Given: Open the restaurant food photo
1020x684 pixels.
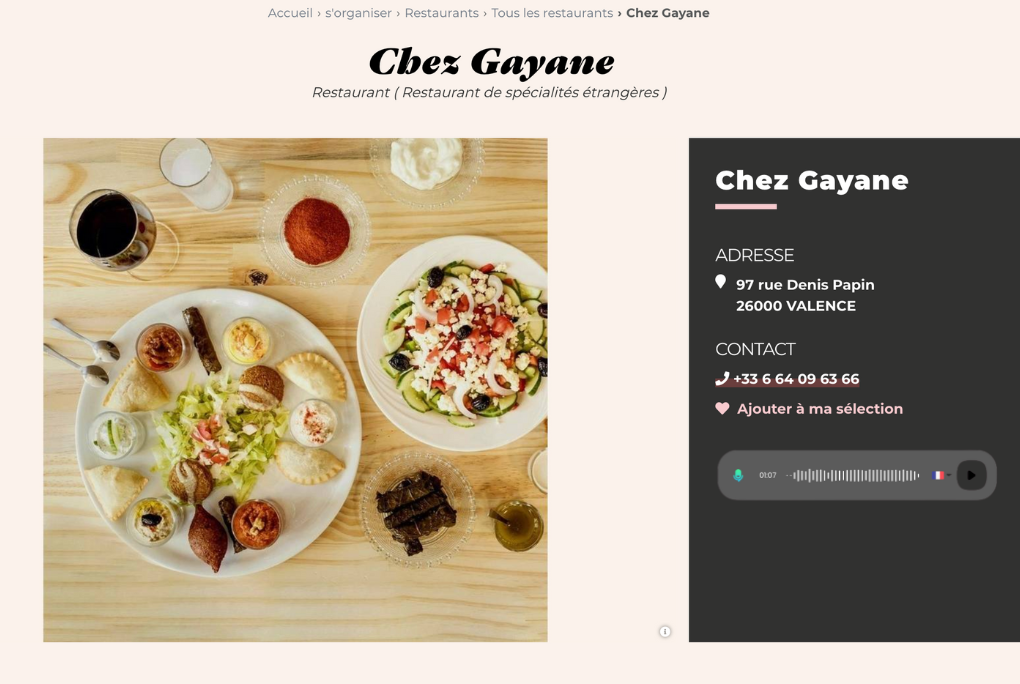Looking at the screenshot, I should click(x=295, y=390).
